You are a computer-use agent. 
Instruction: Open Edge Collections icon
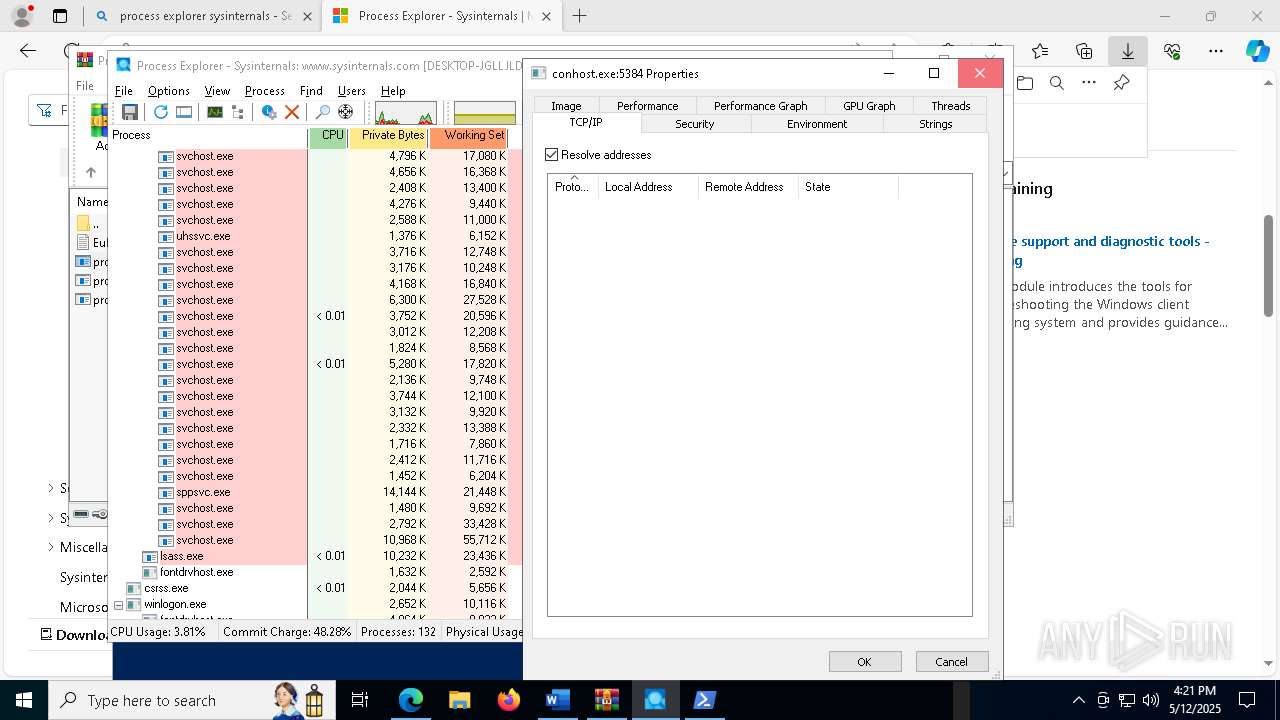(1084, 51)
